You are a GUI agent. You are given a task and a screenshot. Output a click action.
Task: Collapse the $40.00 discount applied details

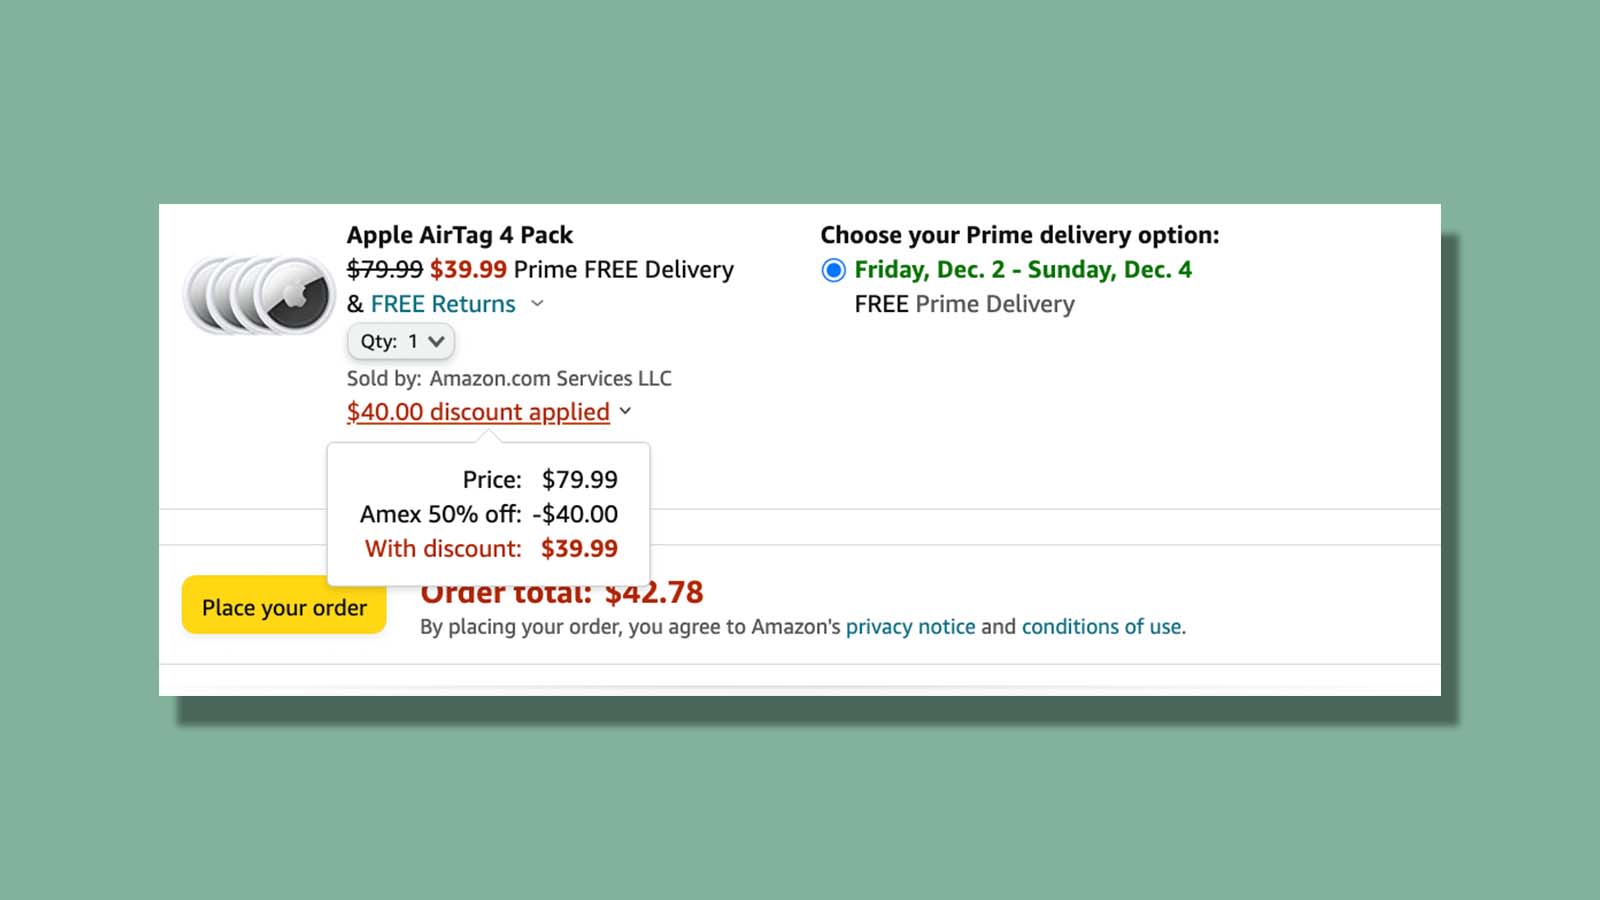click(x=626, y=411)
